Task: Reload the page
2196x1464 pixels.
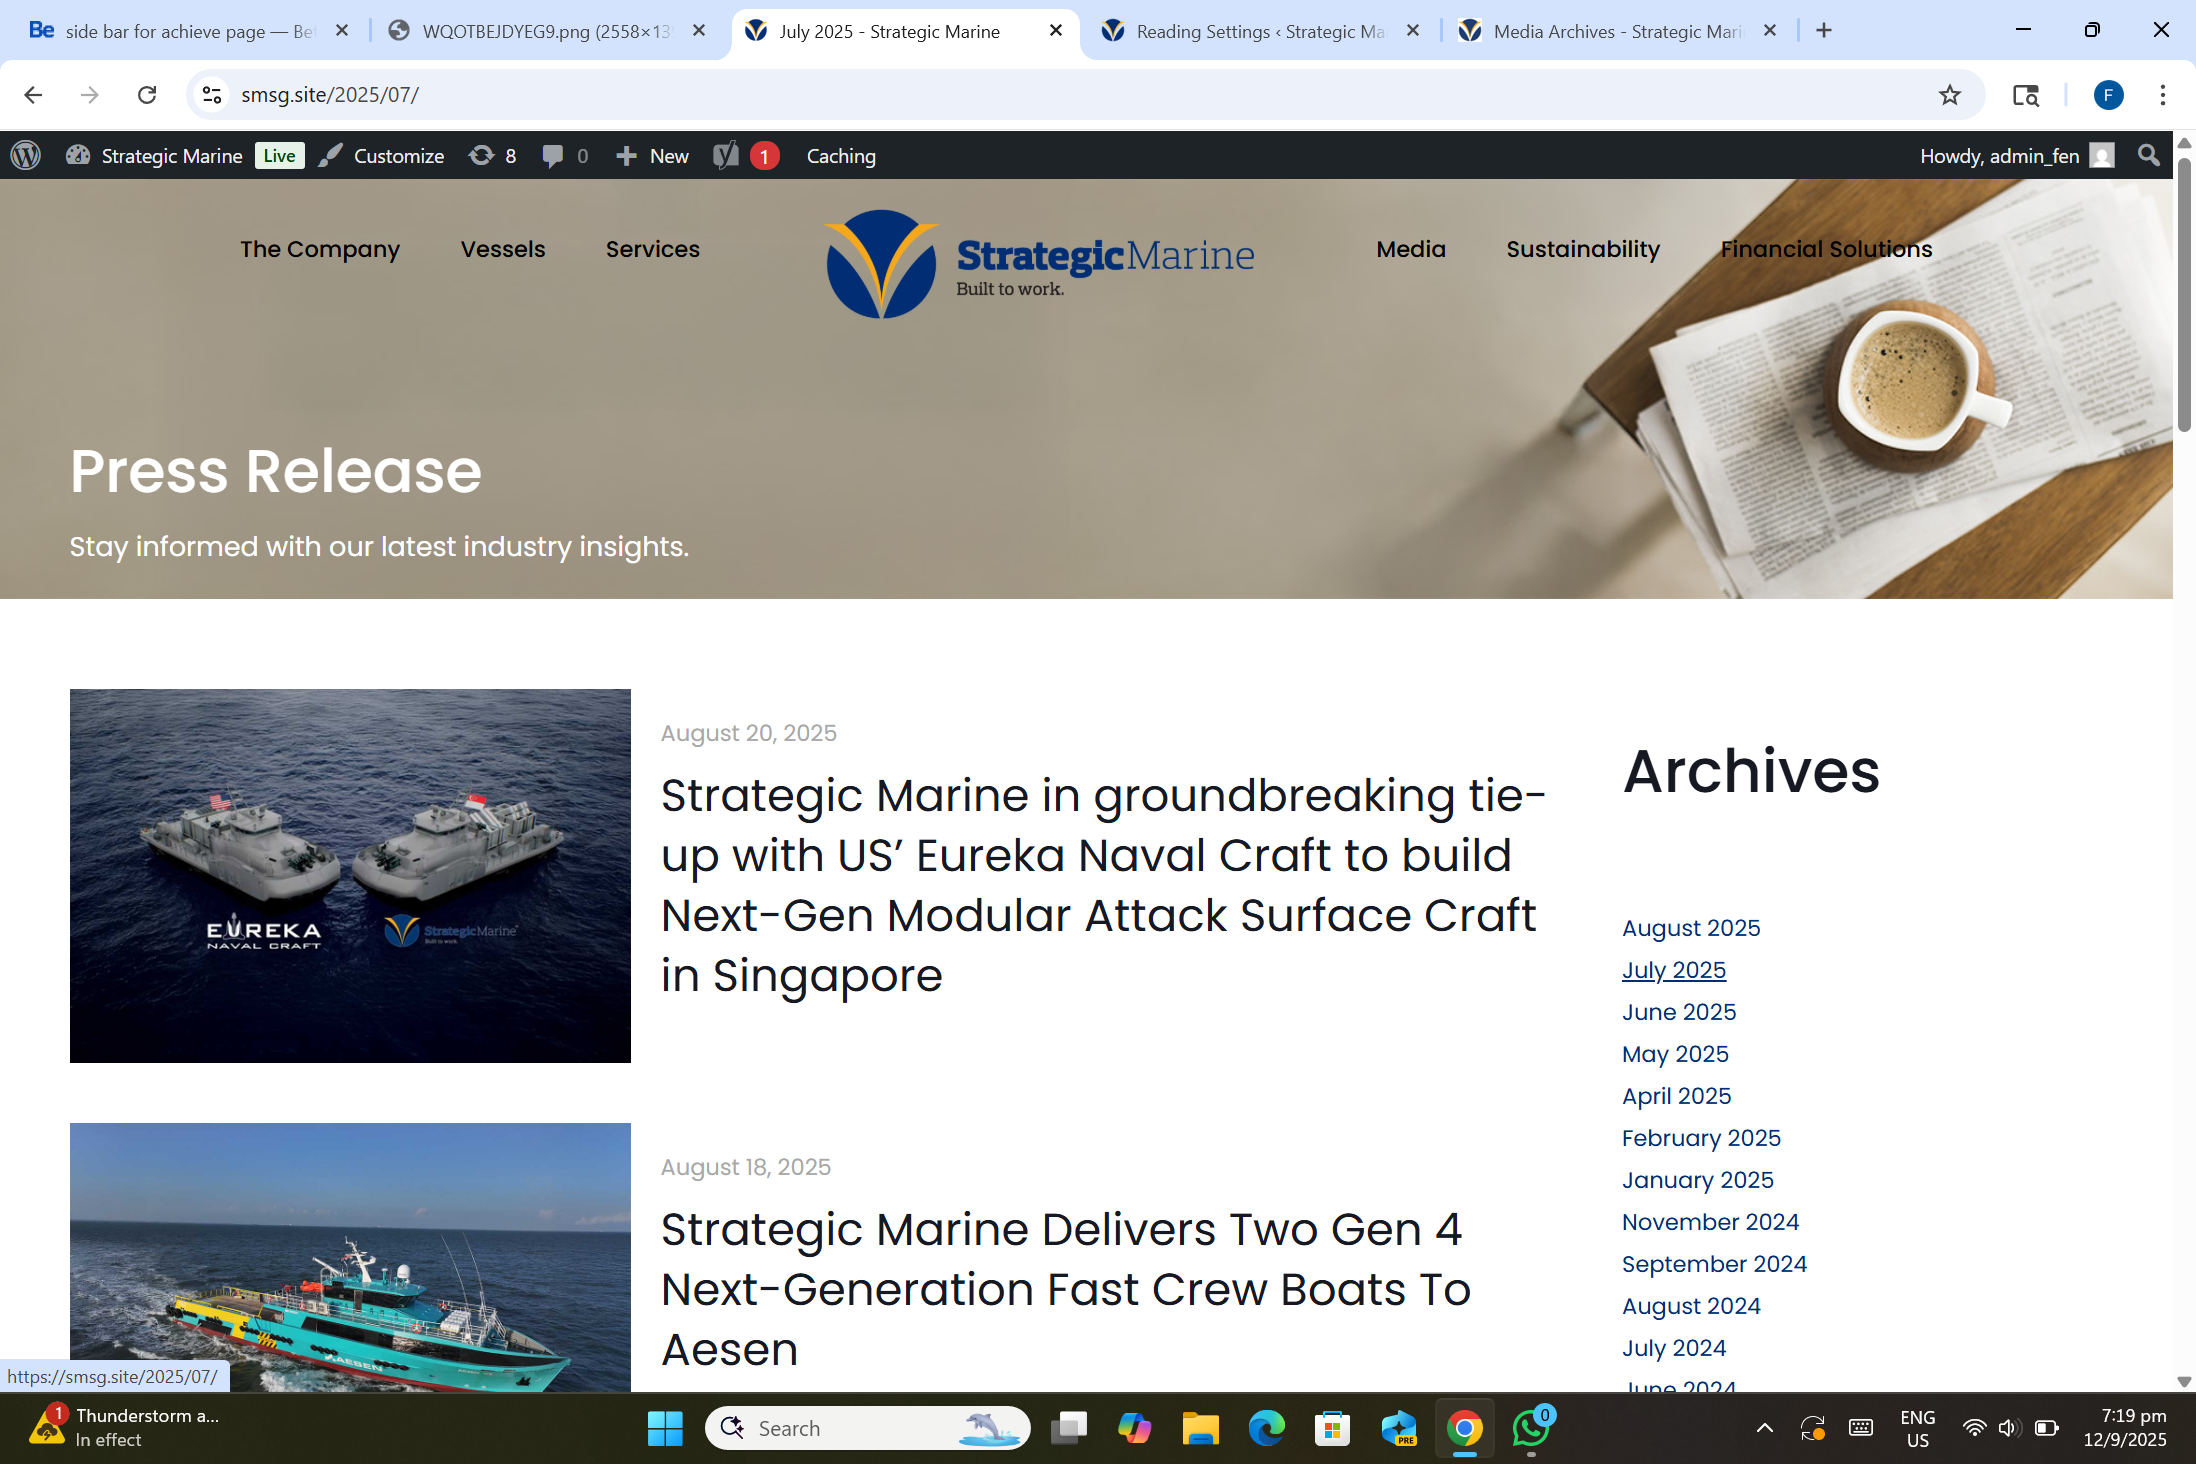Action: [x=147, y=95]
